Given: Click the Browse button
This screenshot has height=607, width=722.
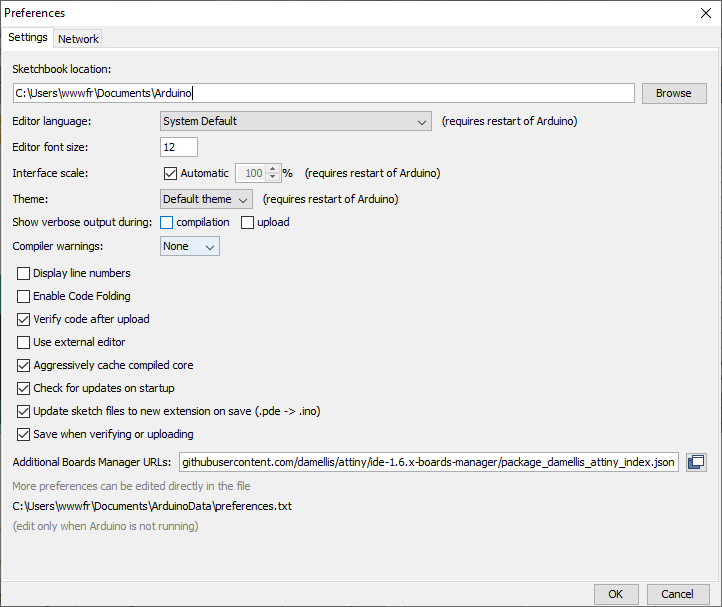Looking at the screenshot, I should pos(674,93).
